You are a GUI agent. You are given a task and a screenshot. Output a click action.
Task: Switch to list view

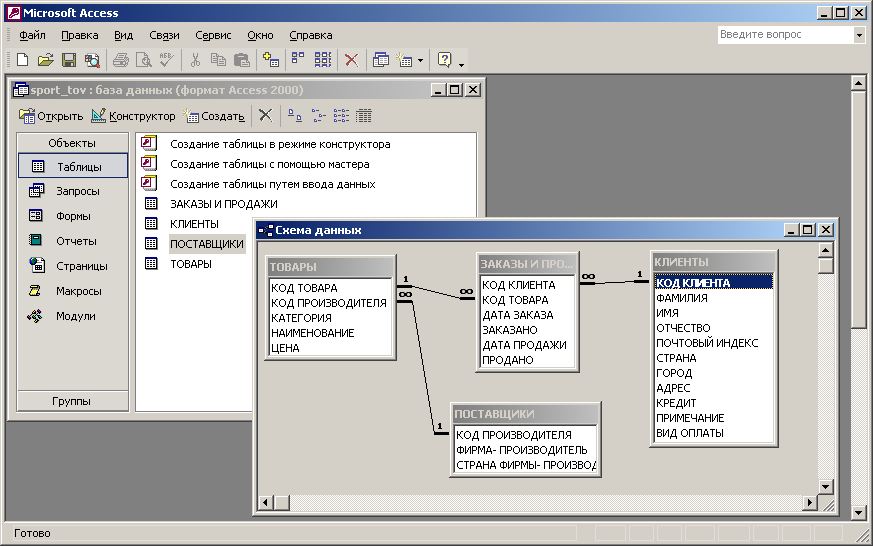click(341, 115)
